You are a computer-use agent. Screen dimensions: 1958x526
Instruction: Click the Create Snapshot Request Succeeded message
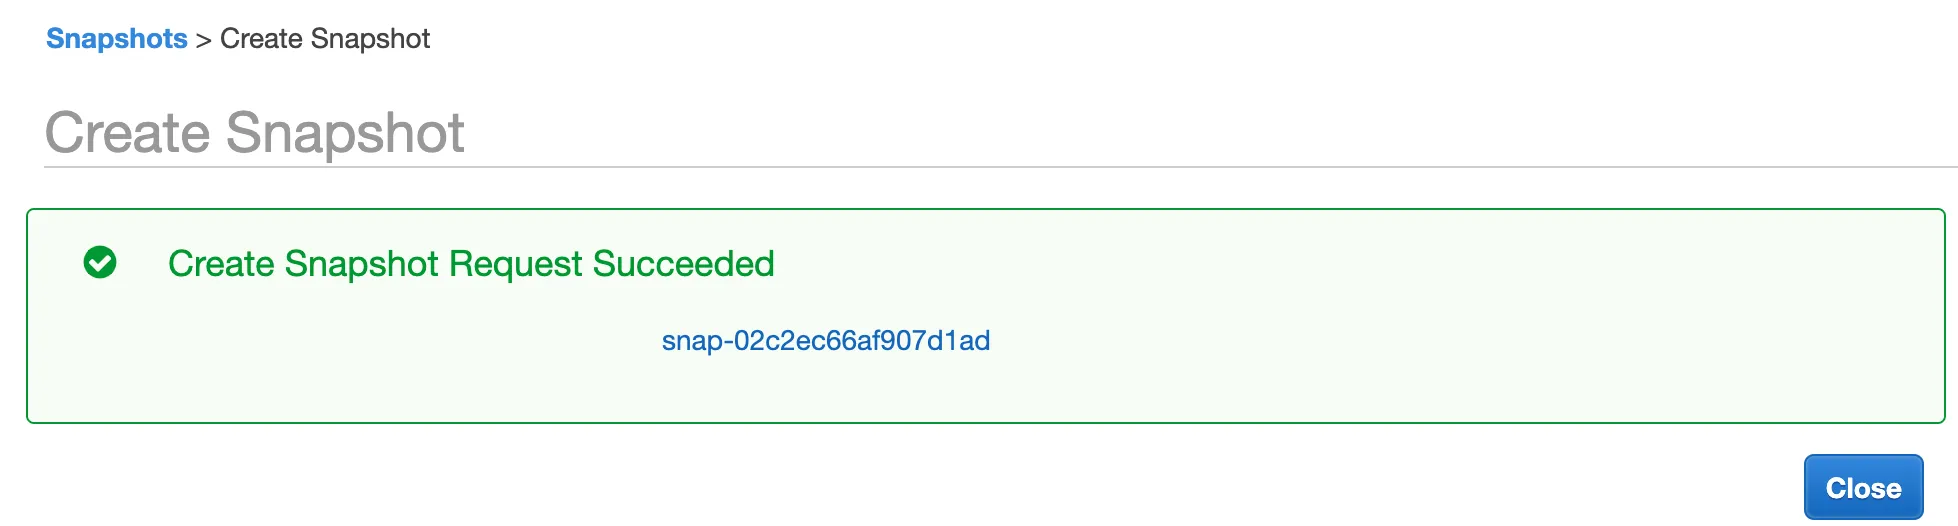[x=471, y=264]
